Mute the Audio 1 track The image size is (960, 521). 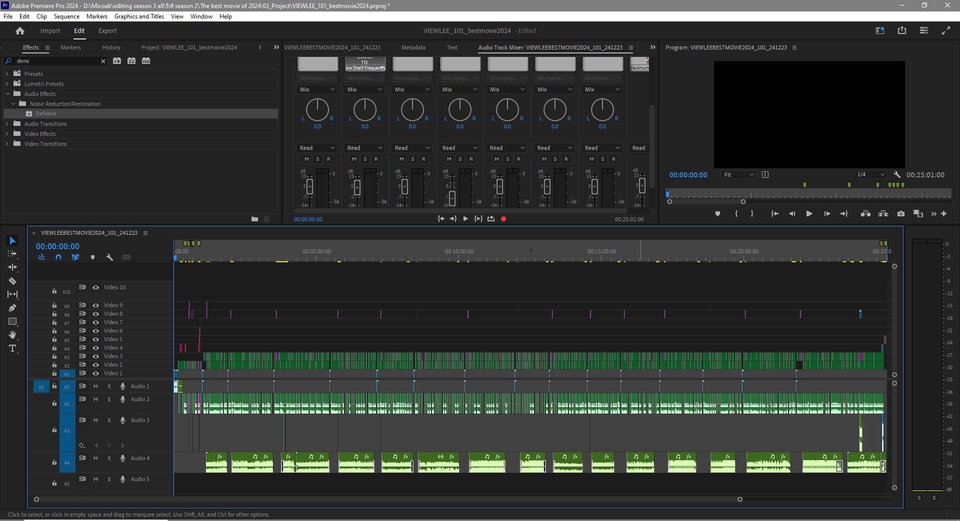[x=96, y=386]
